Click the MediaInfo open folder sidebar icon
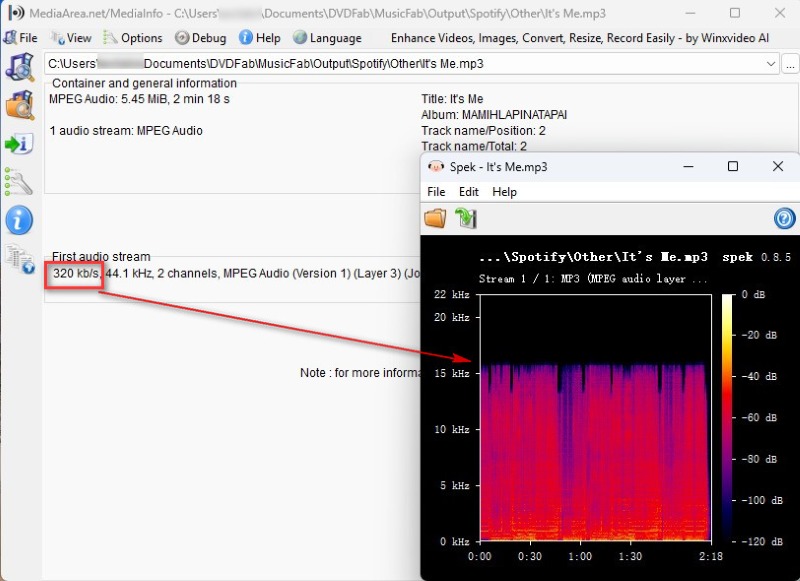Screen dimensions: 800x581 click(x=20, y=105)
